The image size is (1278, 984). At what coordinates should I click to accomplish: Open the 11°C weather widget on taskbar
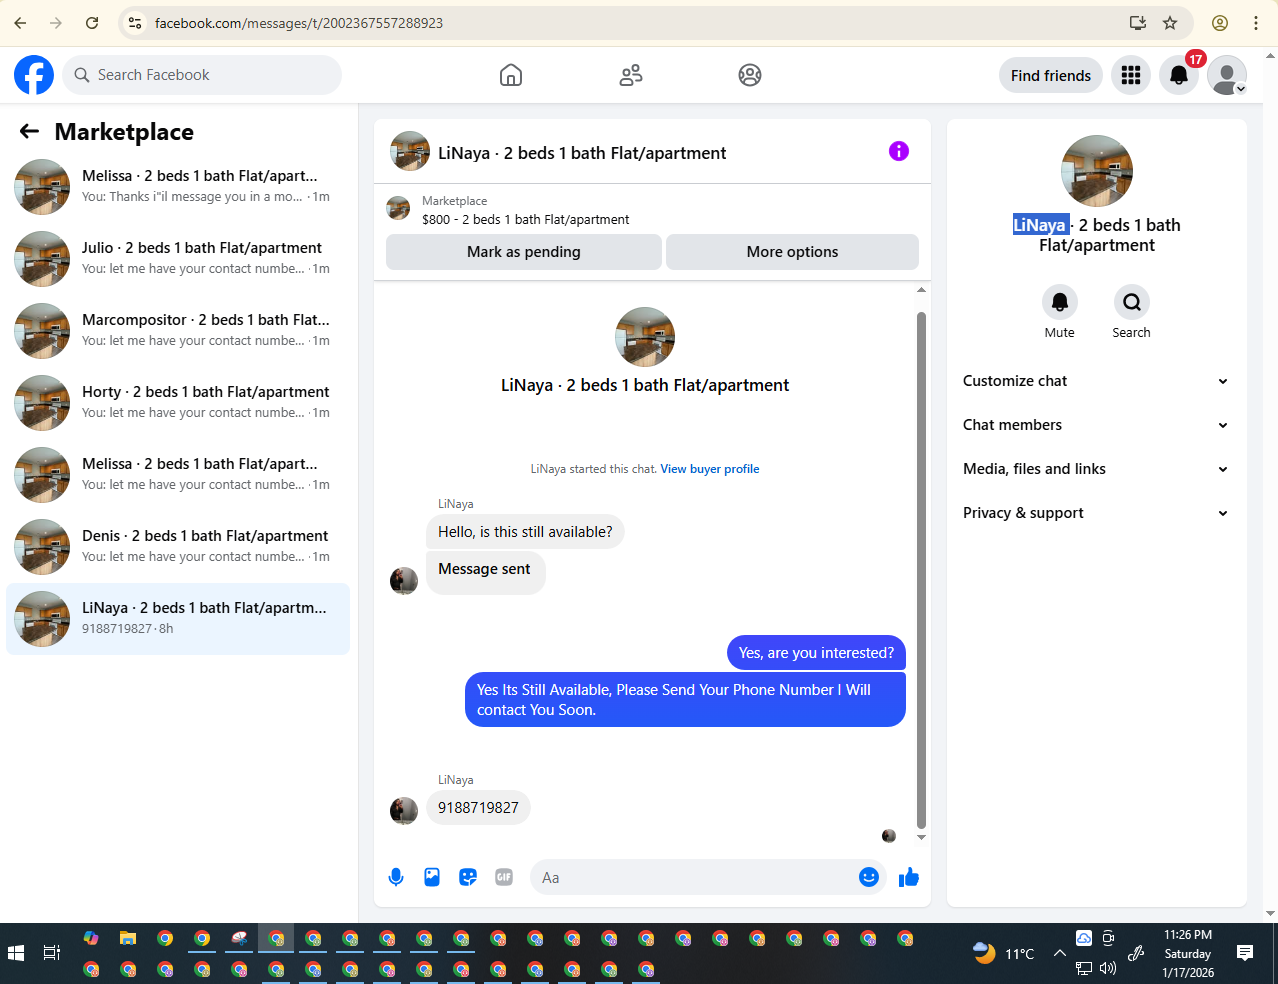[x=1004, y=953]
